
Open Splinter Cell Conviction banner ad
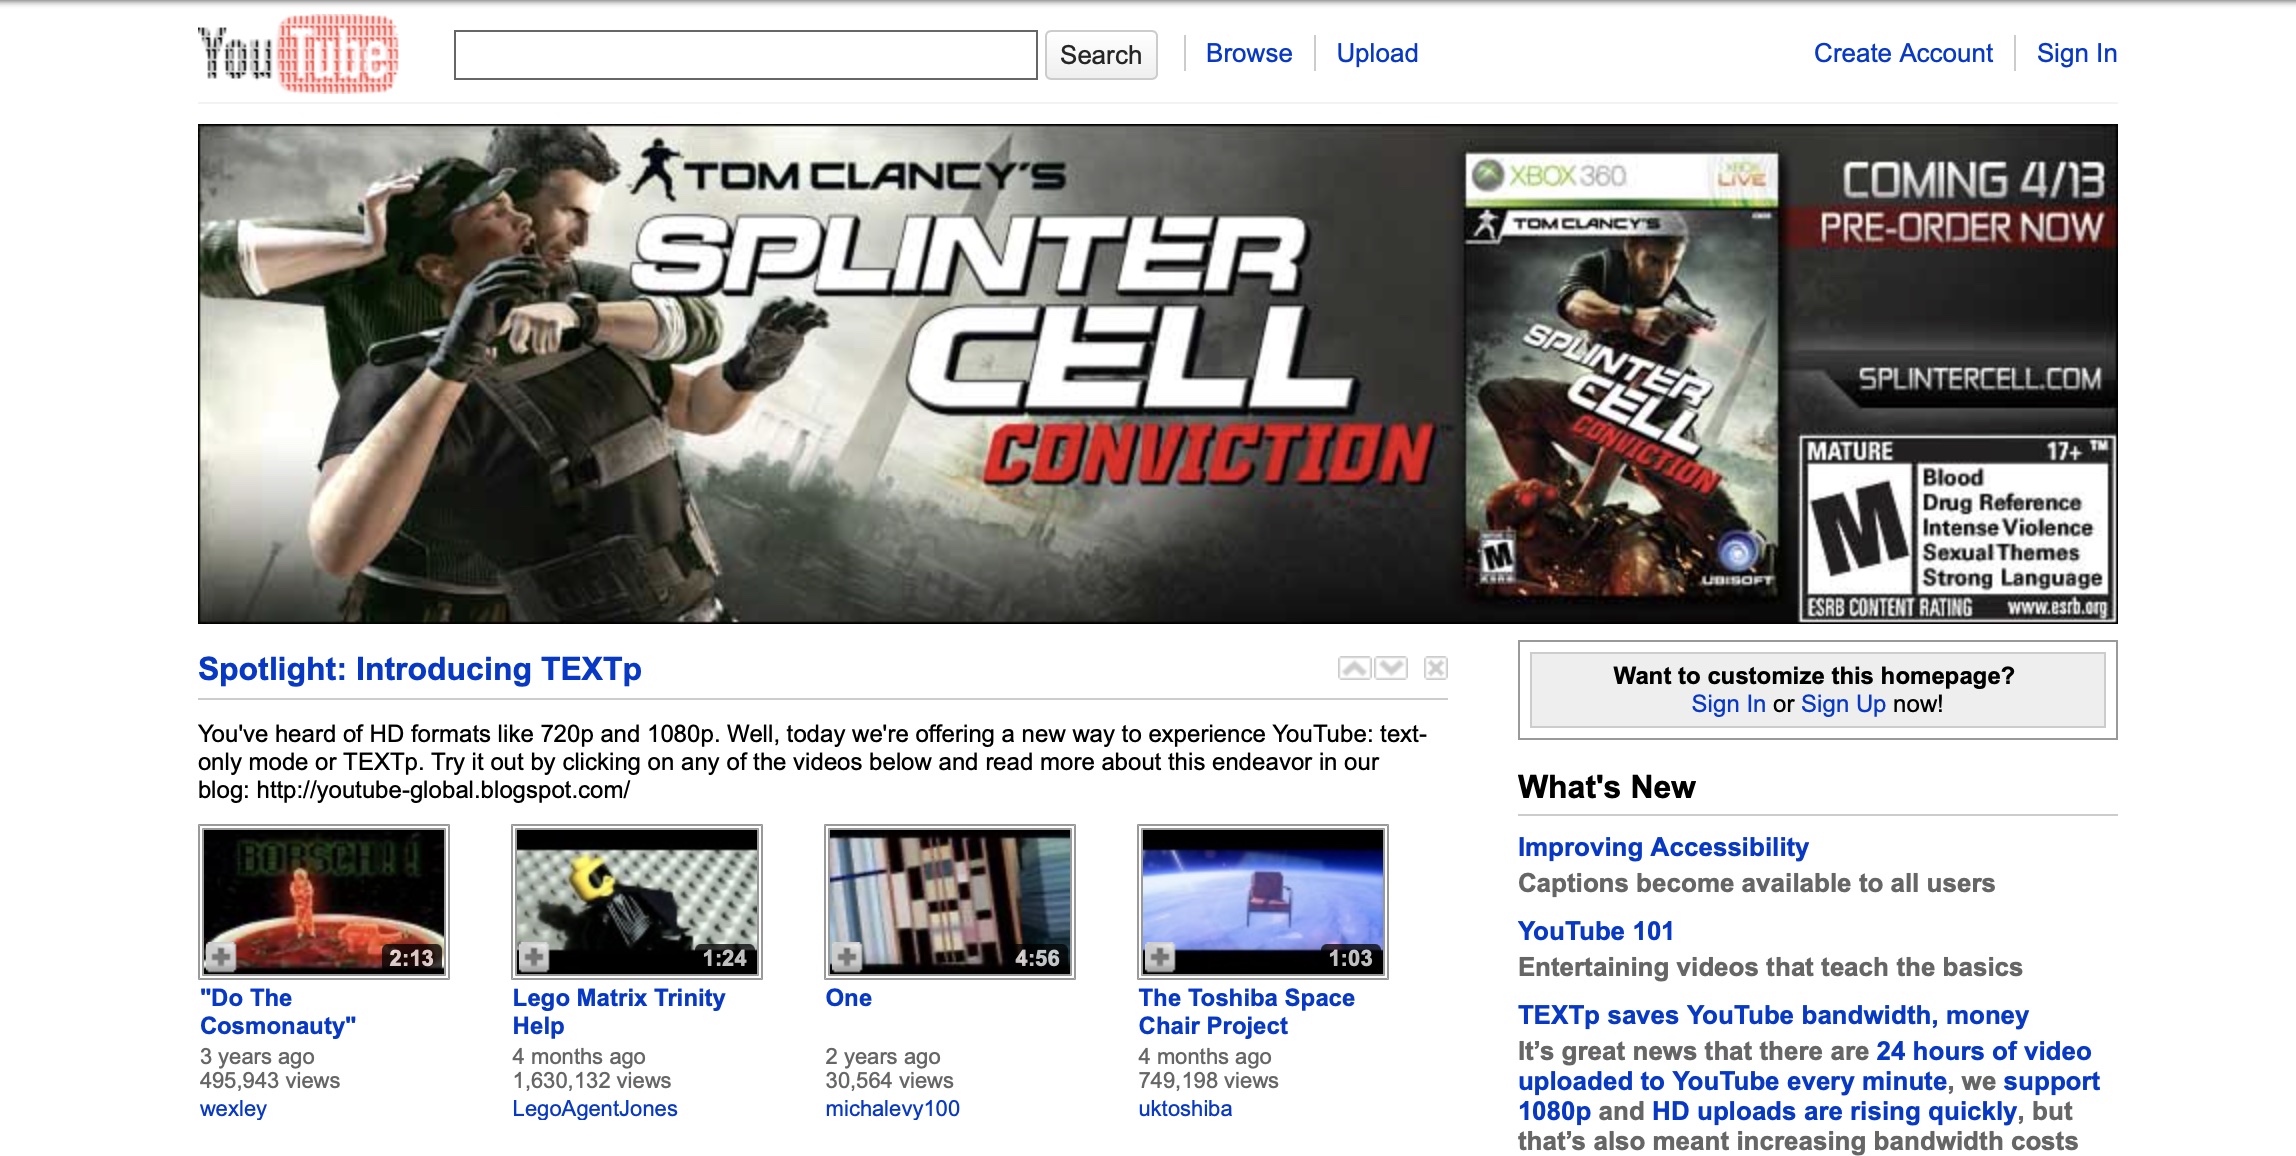pyautogui.click(x=1157, y=374)
